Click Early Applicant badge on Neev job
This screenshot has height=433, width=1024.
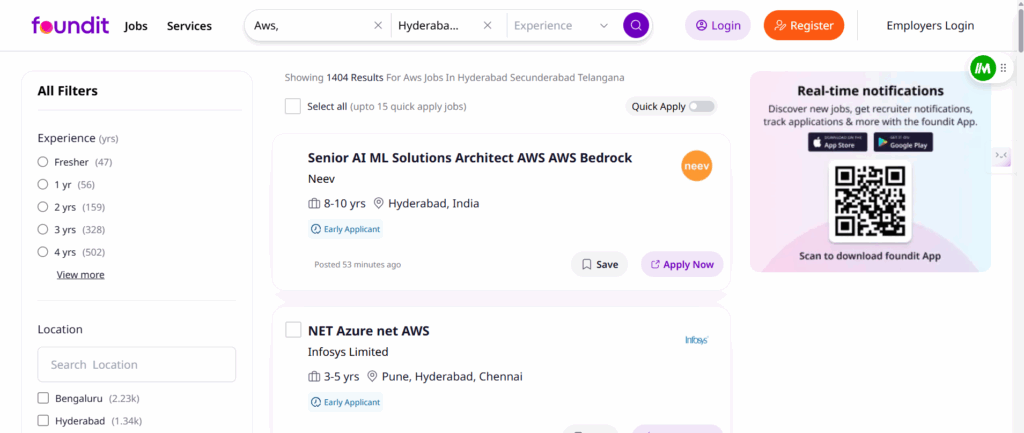click(345, 229)
